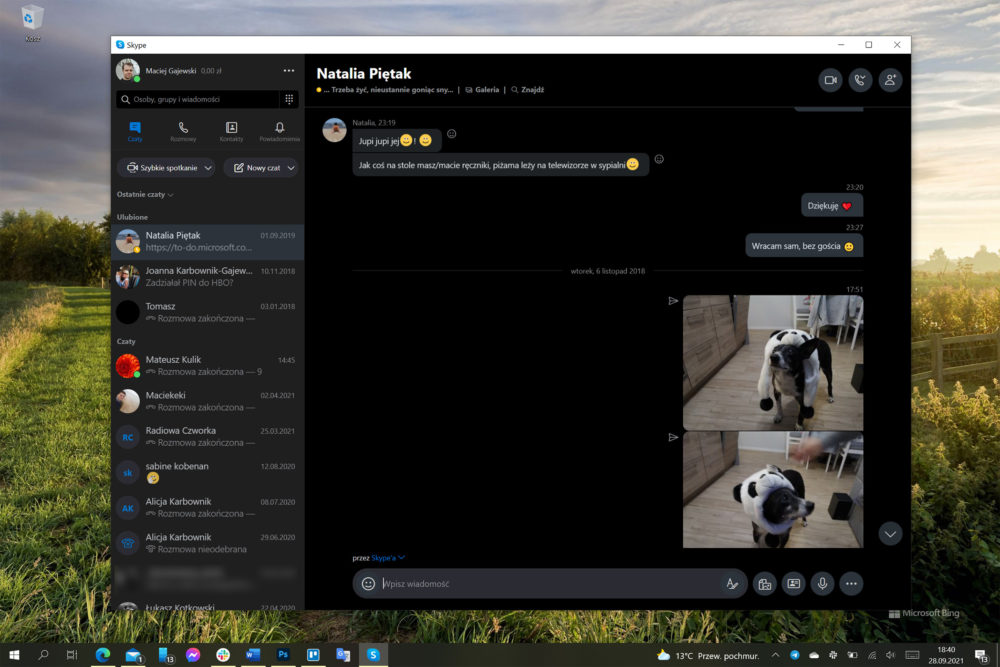Open Photoshop from taskbar
The image size is (1000, 667).
coord(283,654)
